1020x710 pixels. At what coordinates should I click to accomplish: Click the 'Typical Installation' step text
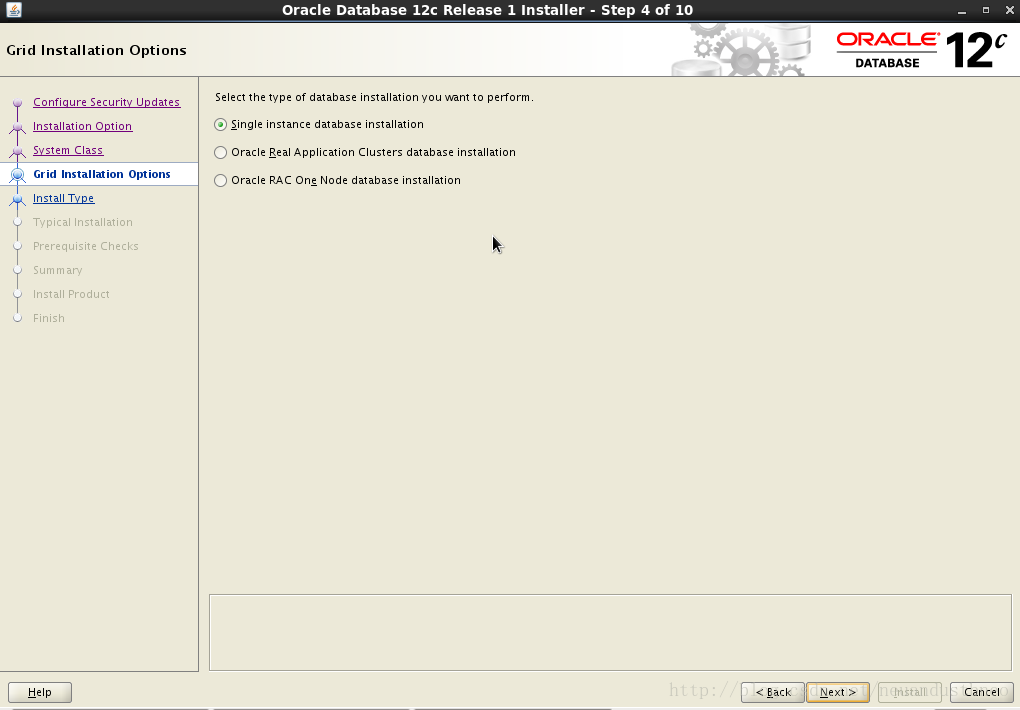pos(83,223)
